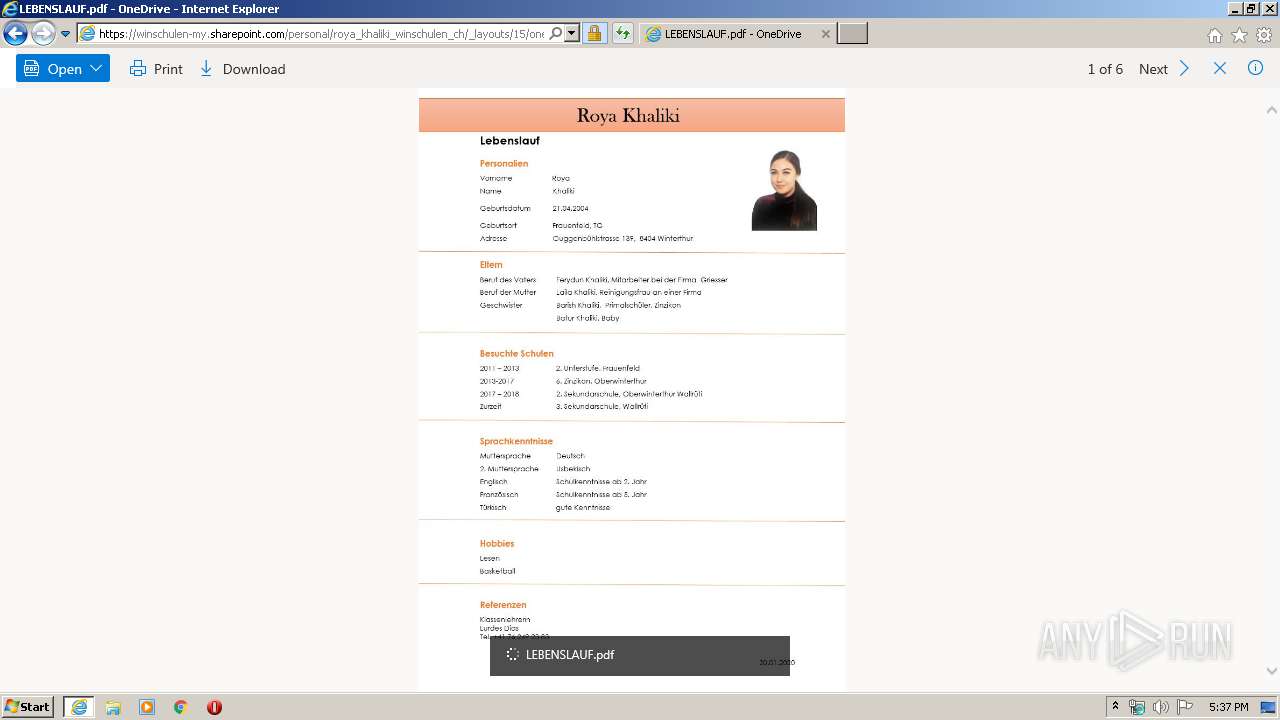Expand the address bar autocomplete dropdown

click(572, 34)
